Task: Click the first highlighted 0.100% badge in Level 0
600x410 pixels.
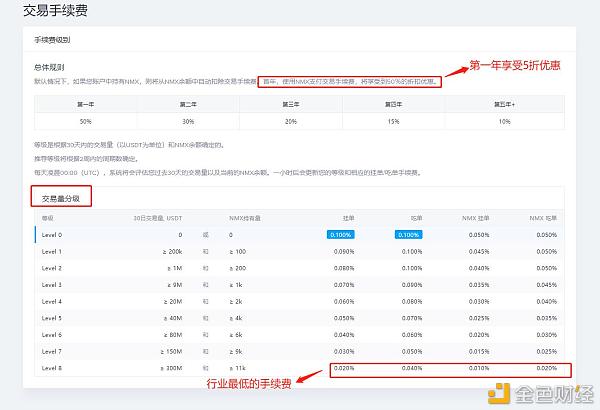Action: tap(341, 235)
